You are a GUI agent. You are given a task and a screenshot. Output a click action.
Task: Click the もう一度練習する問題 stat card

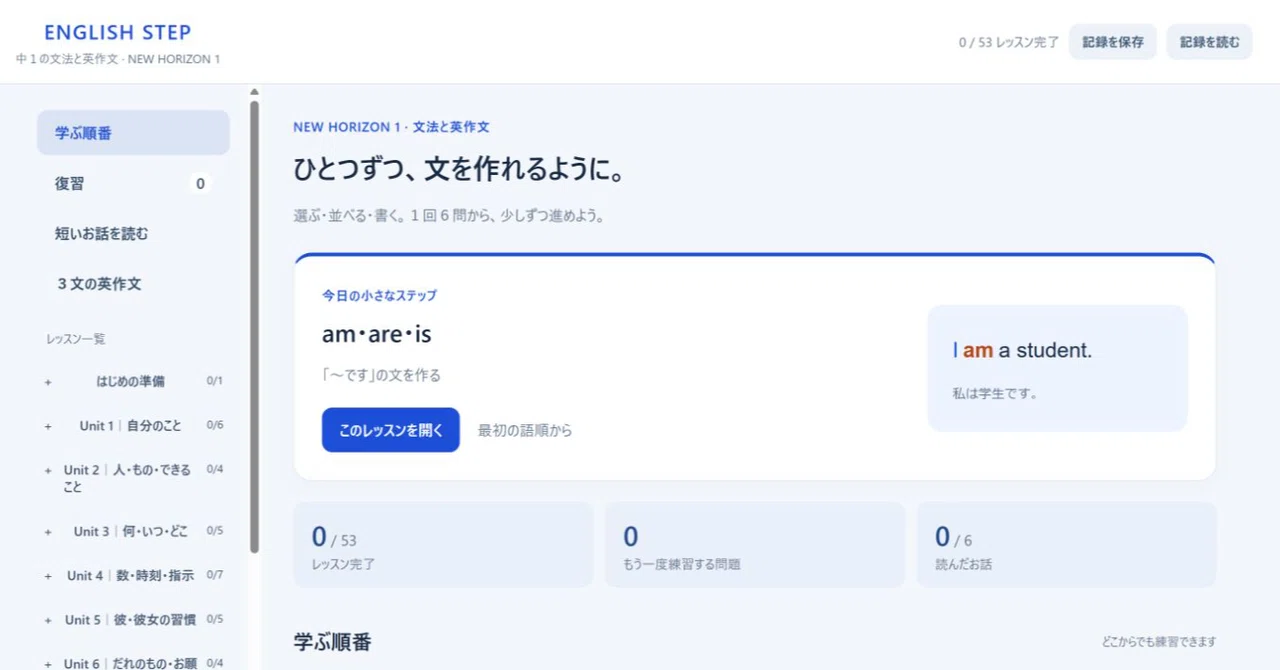coord(754,544)
